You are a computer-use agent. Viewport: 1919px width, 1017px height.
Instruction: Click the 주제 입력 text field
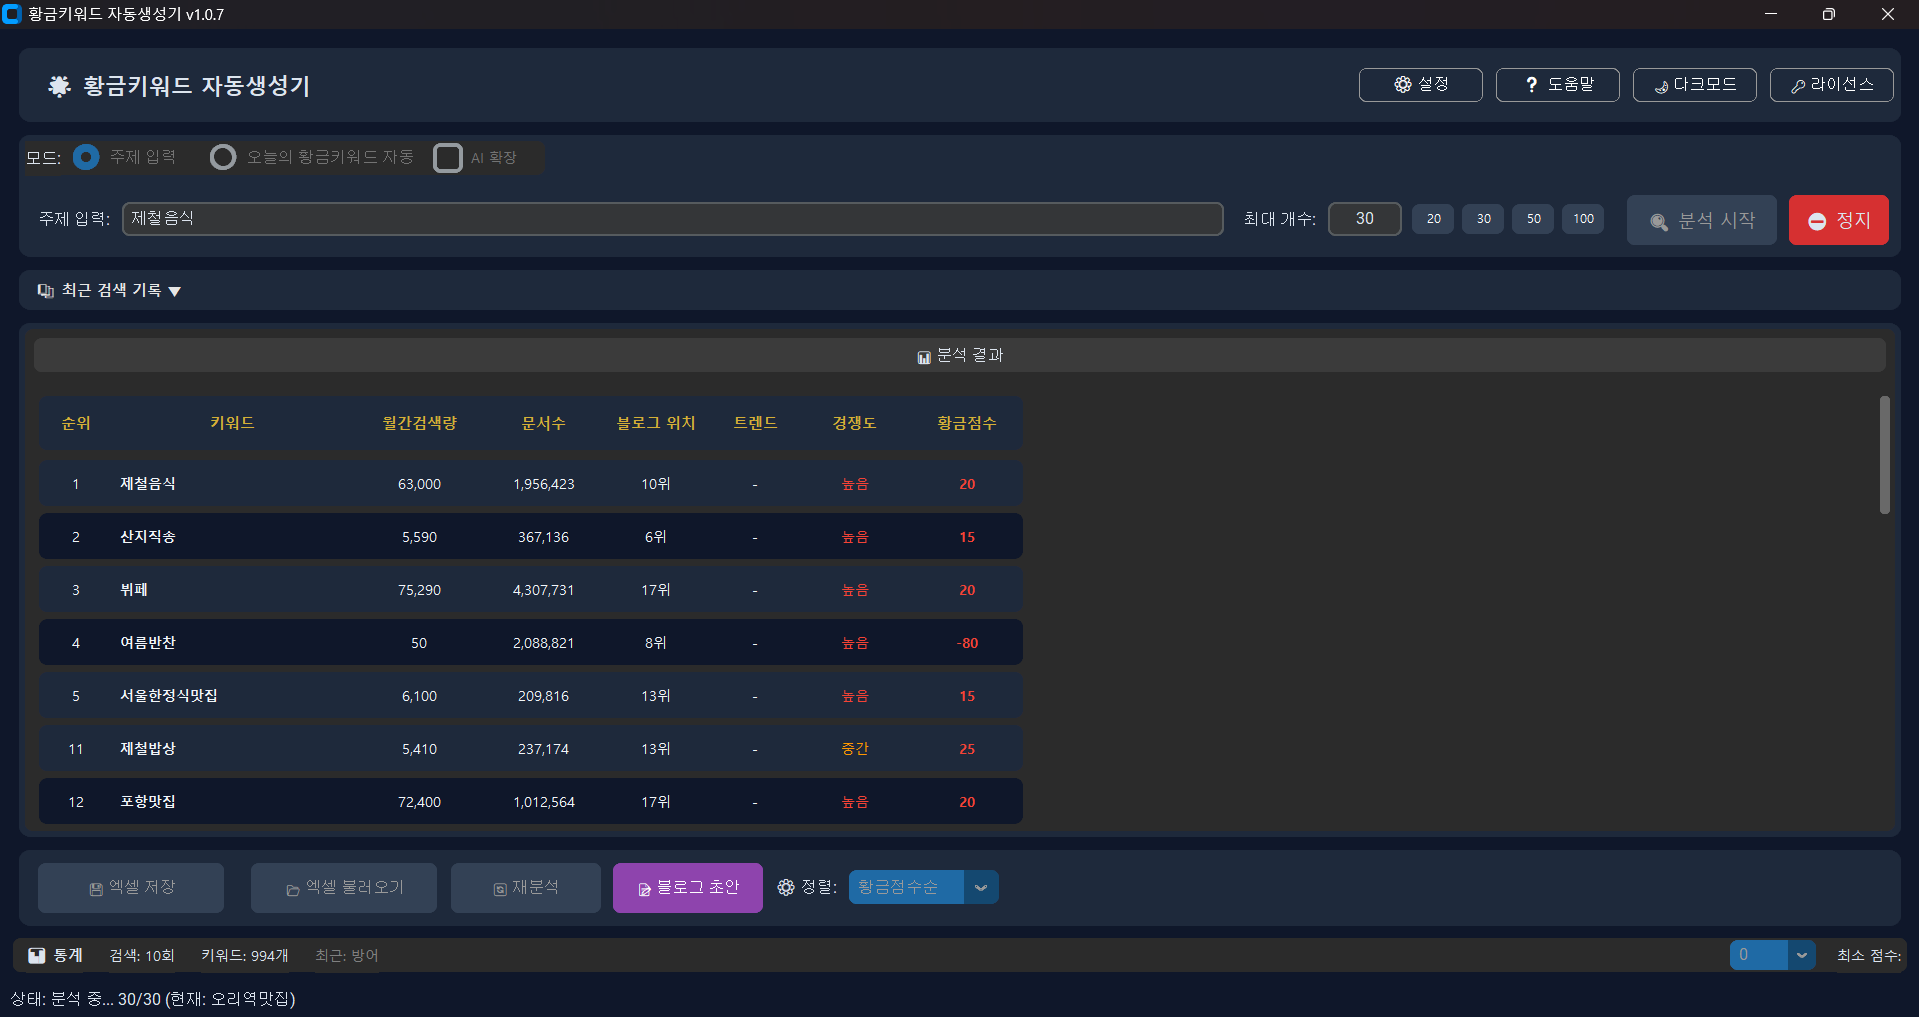pyautogui.click(x=672, y=219)
